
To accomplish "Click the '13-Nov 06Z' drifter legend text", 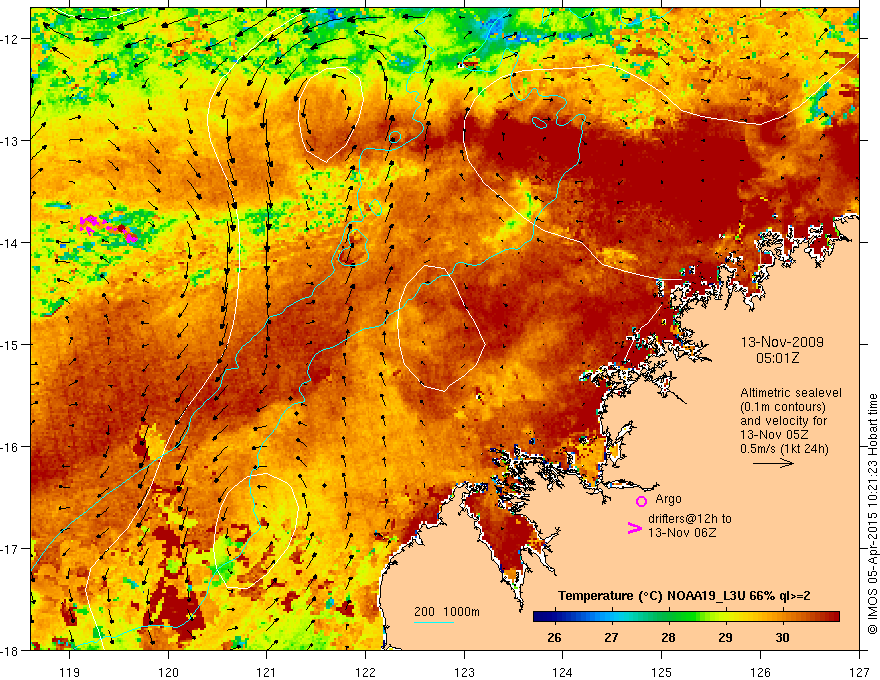I will (x=682, y=532).
